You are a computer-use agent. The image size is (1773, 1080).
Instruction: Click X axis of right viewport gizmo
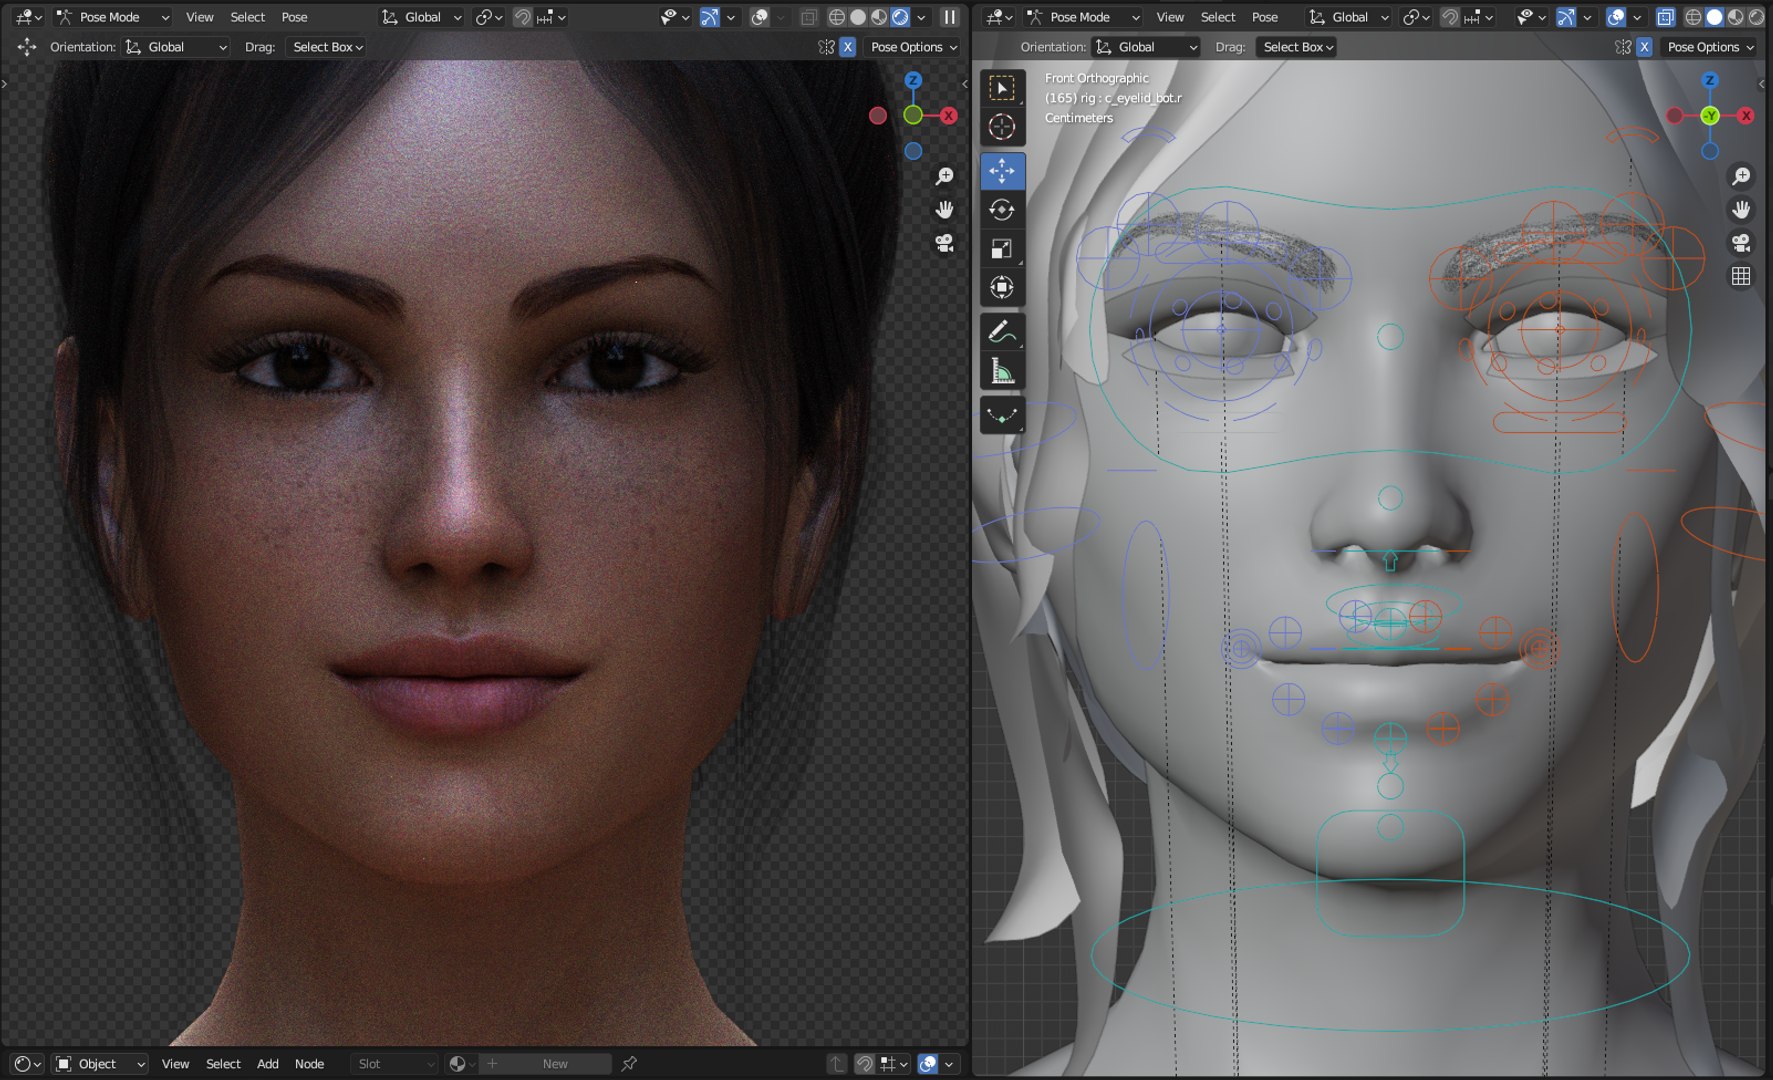click(x=1746, y=115)
